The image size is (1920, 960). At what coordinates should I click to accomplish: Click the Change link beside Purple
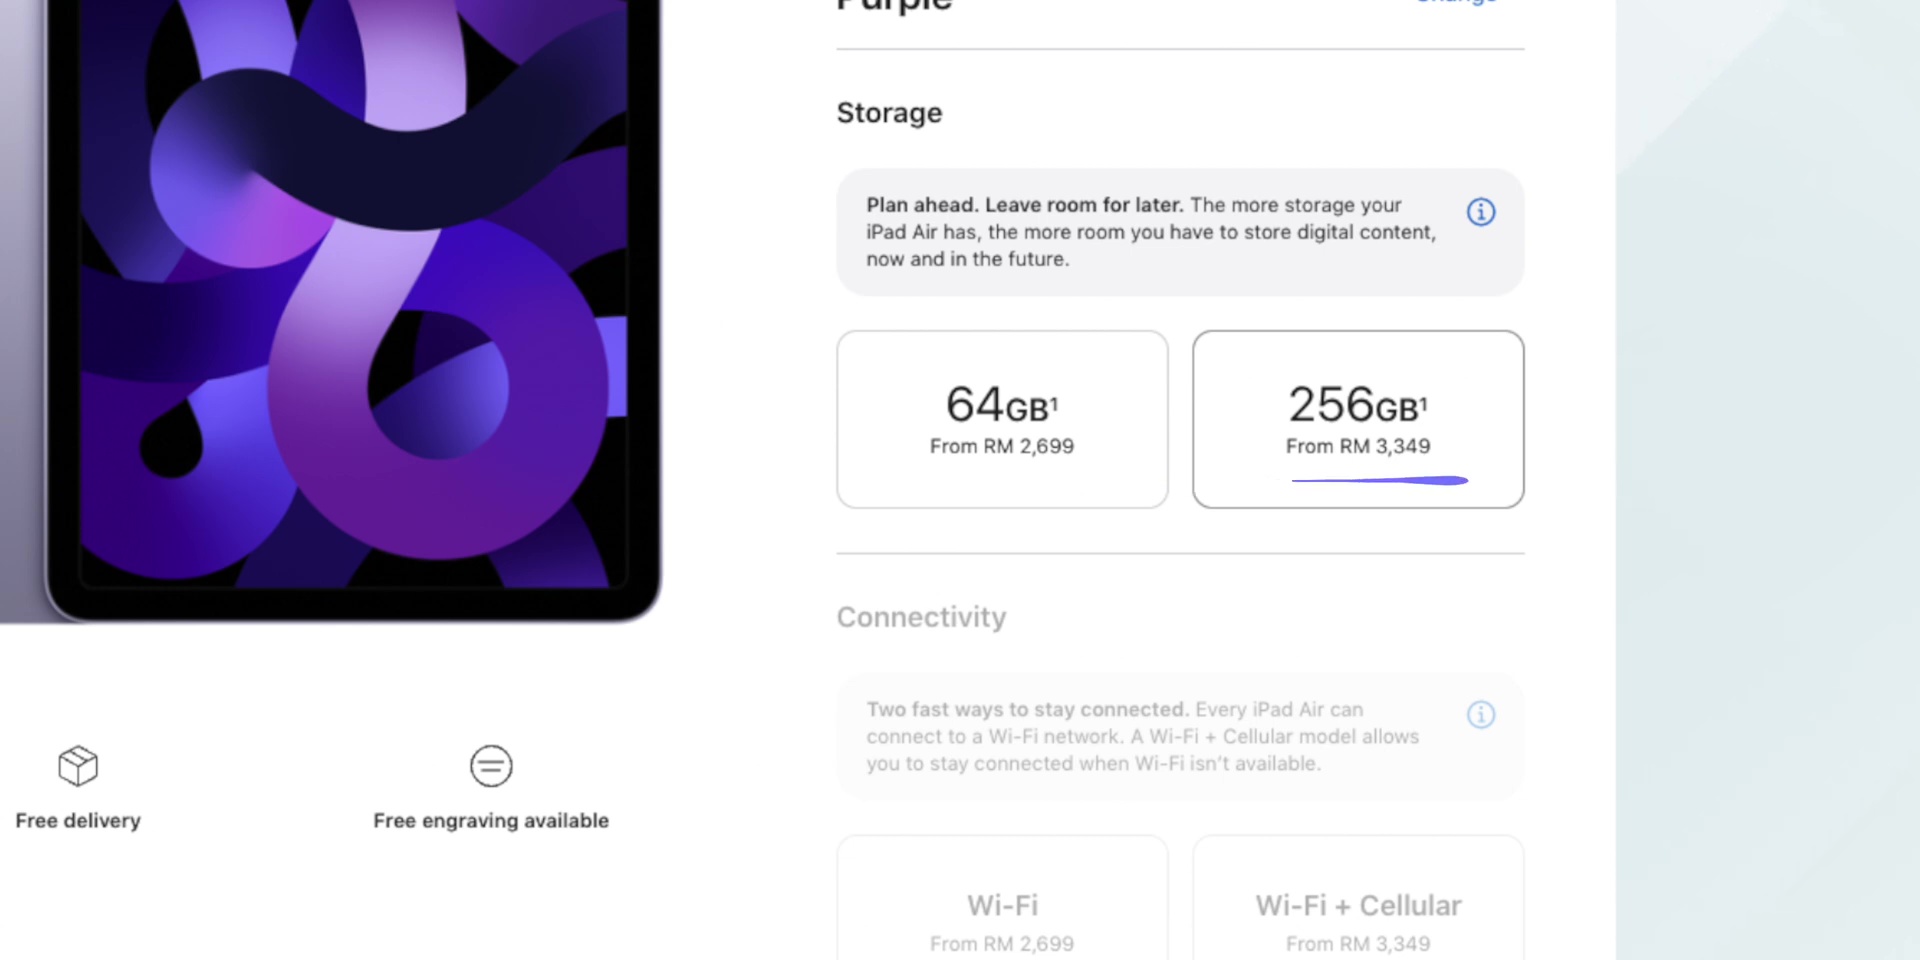click(x=1456, y=3)
